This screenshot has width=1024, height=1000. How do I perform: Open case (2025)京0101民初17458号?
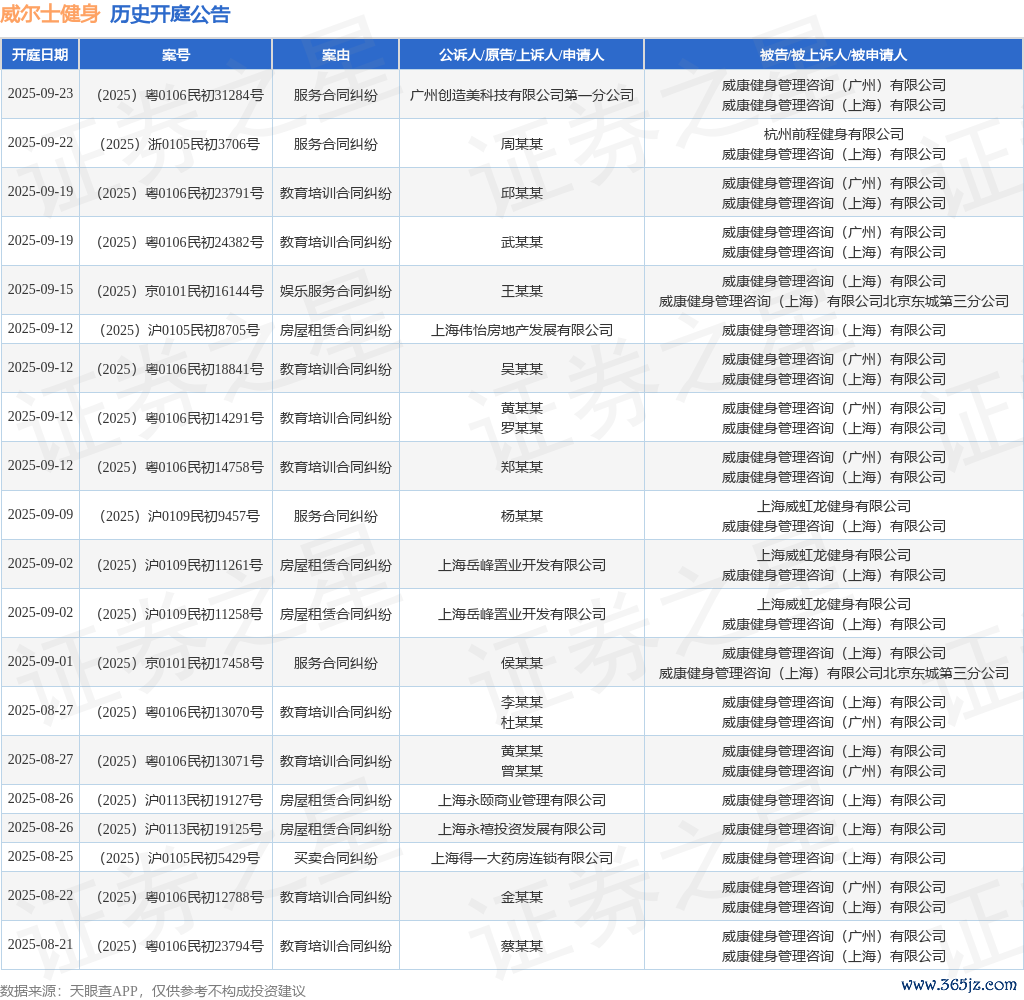click(176, 663)
